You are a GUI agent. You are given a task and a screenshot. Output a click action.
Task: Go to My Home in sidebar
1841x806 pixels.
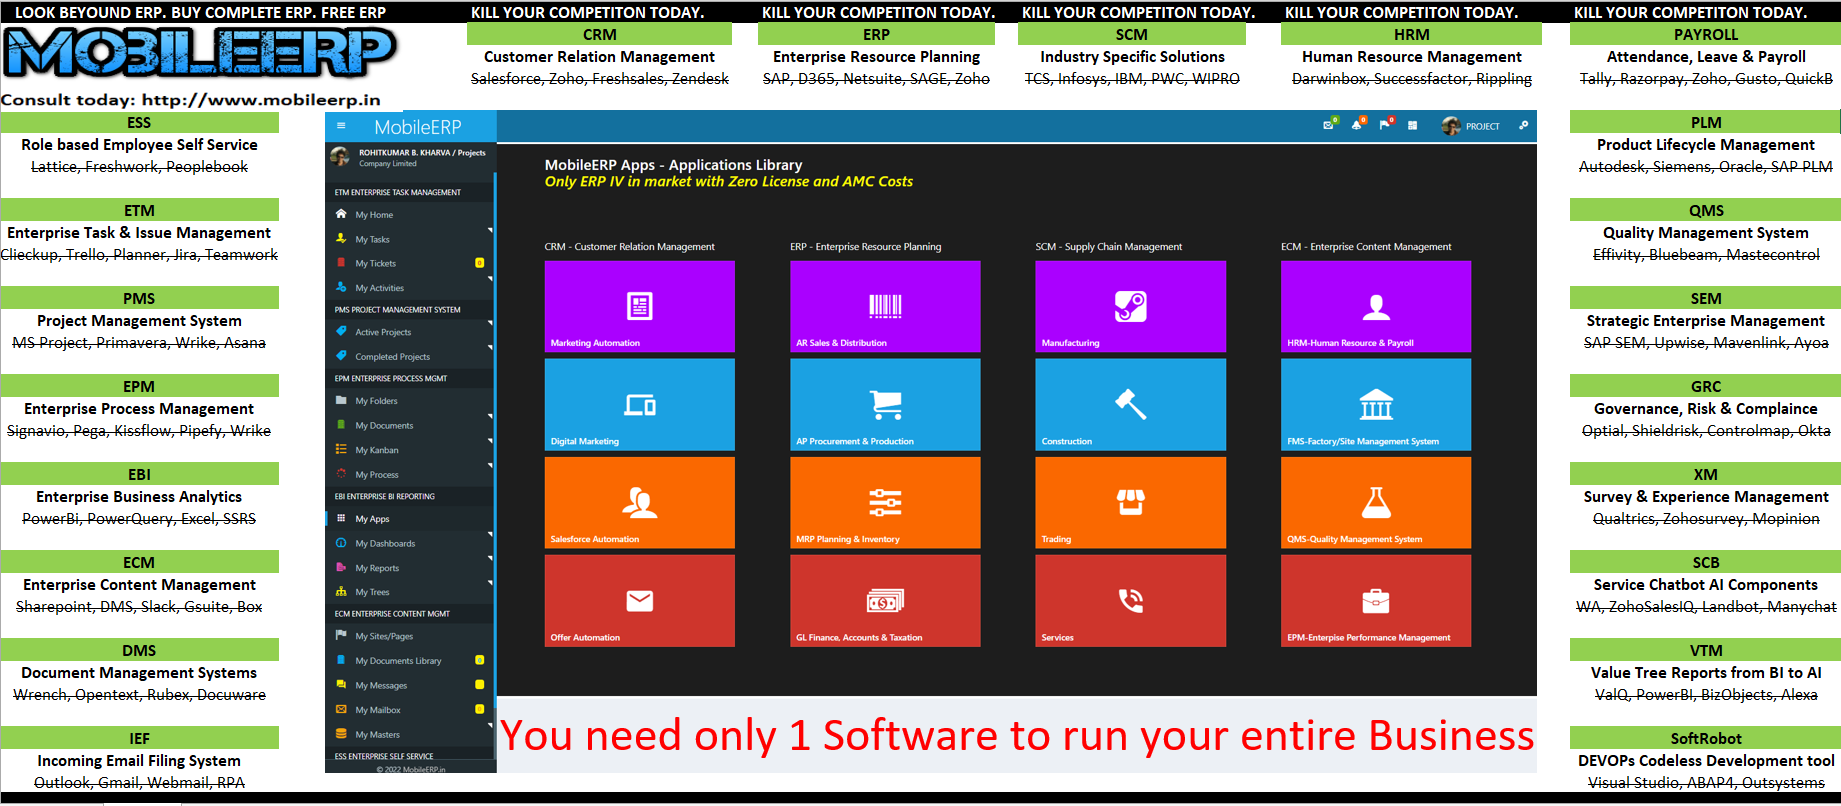[410, 215]
